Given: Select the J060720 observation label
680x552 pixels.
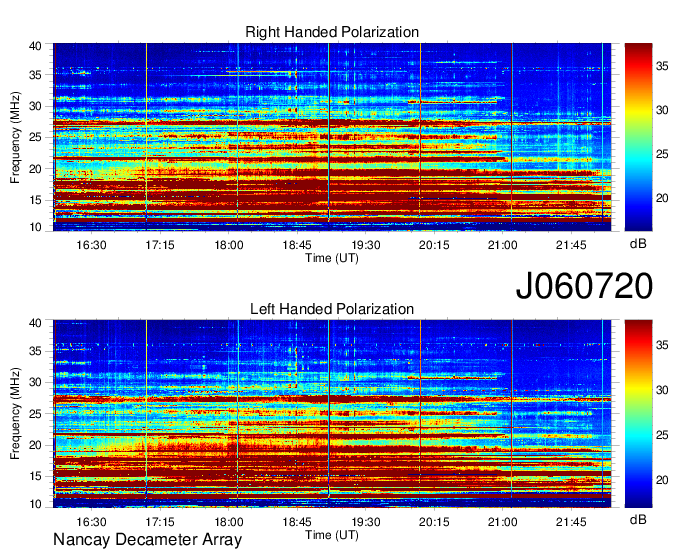Looking at the screenshot, I should click(x=584, y=286).
